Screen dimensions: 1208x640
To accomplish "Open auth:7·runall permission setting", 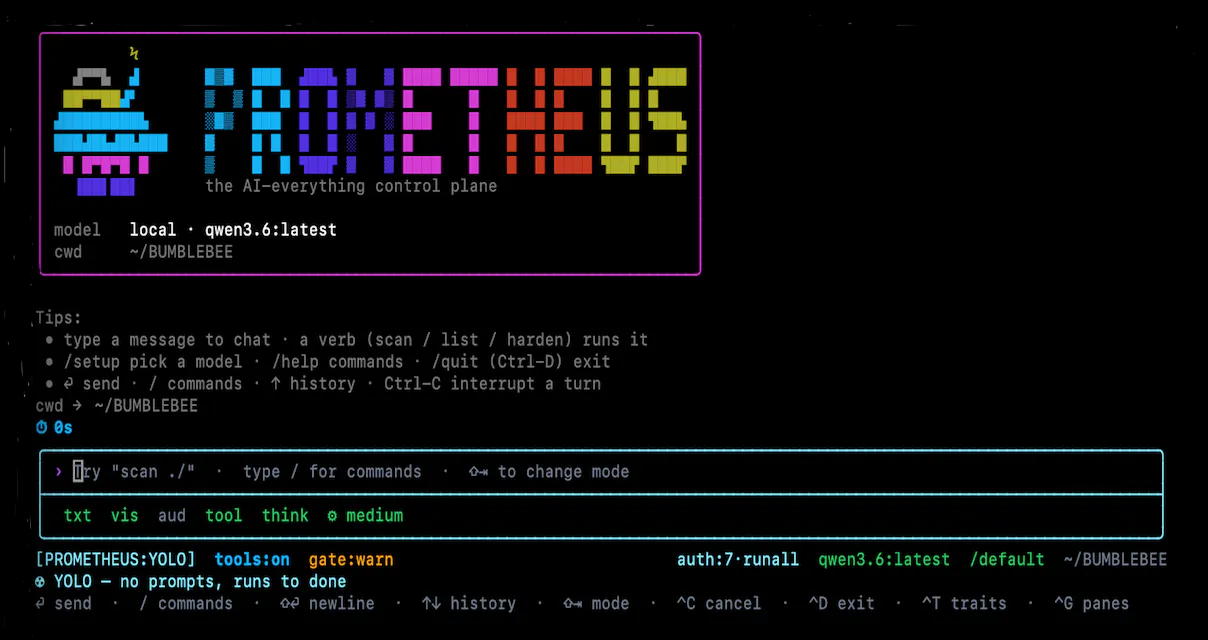I will coord(738,560).
